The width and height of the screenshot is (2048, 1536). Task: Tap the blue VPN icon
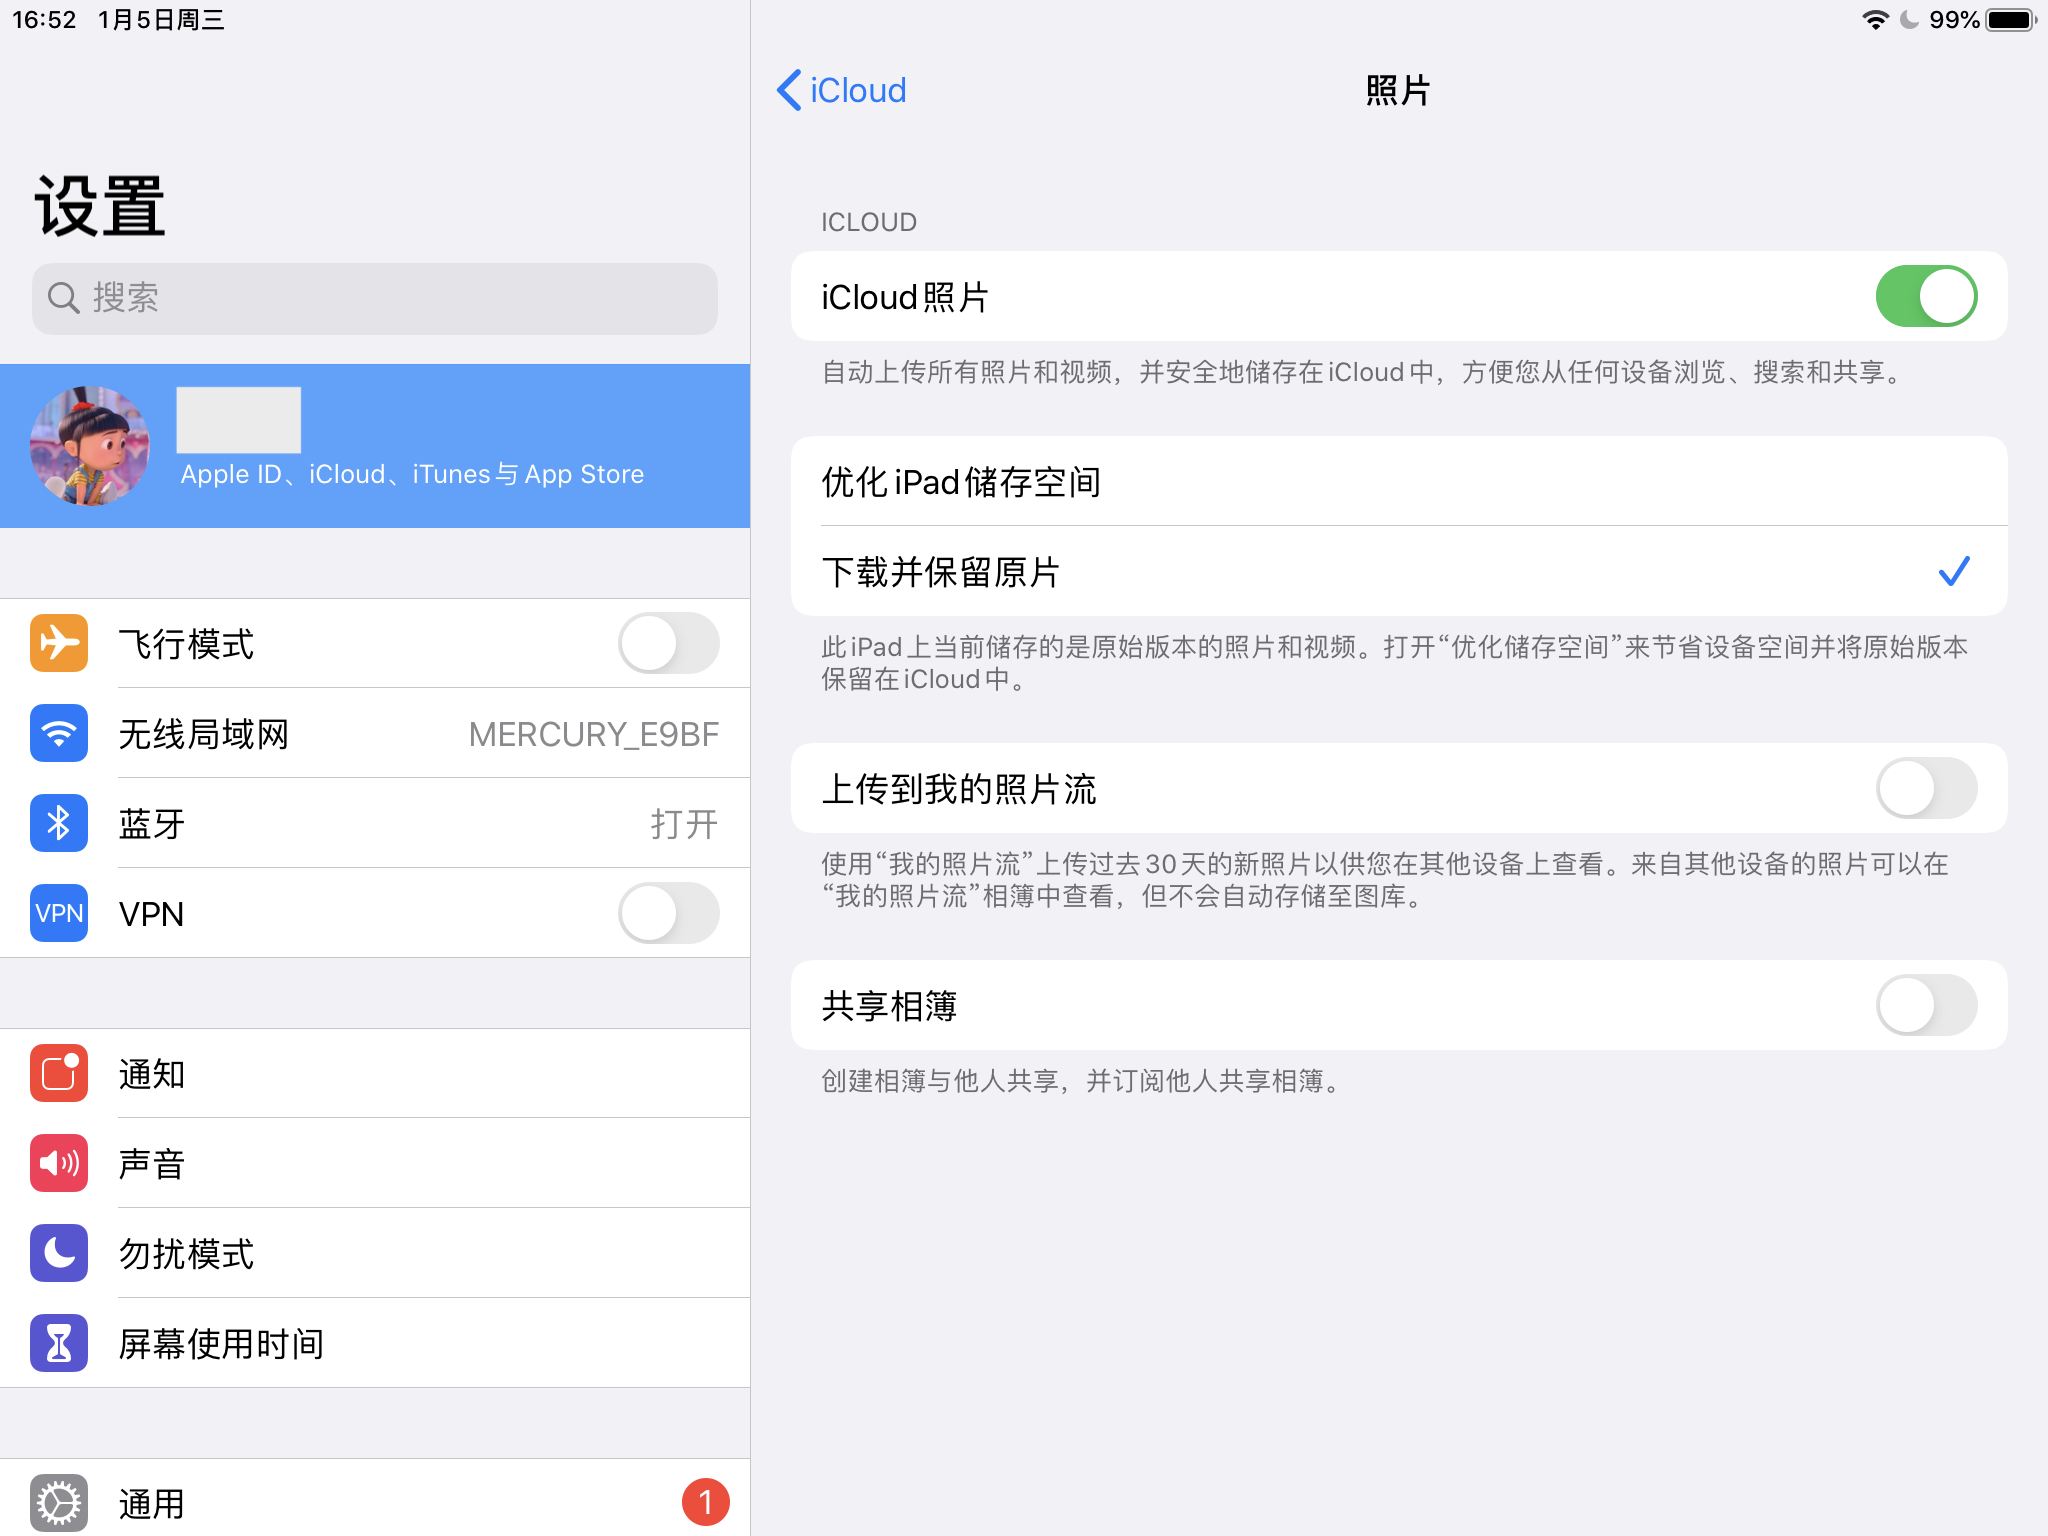coord(59,913)
